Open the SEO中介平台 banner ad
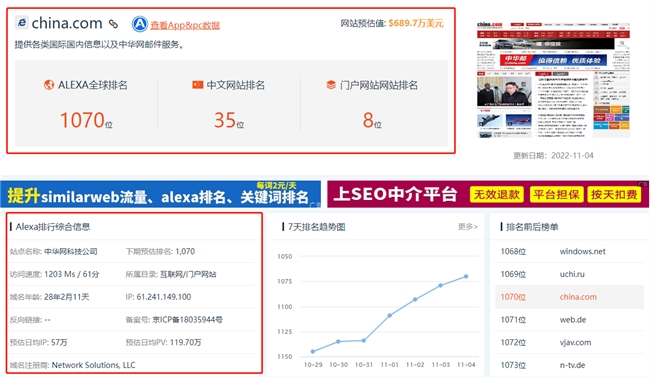 tap(488, 194)
